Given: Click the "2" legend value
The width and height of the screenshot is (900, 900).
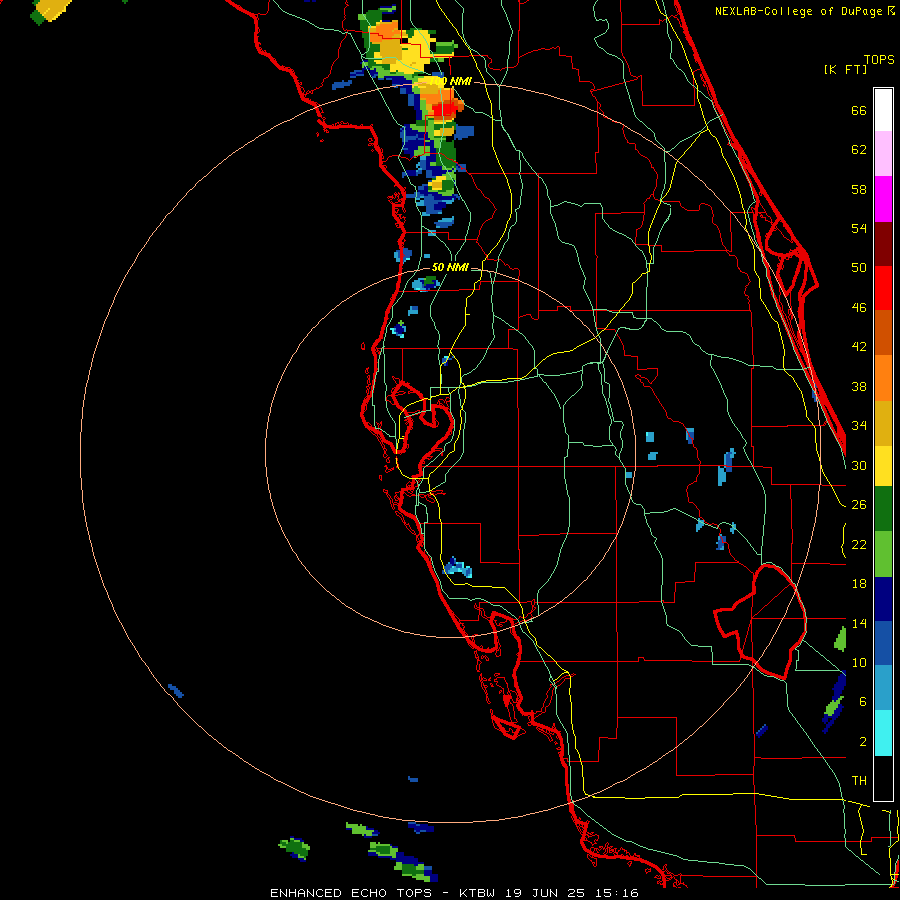Looking at the screenshot, I should 863,742.
